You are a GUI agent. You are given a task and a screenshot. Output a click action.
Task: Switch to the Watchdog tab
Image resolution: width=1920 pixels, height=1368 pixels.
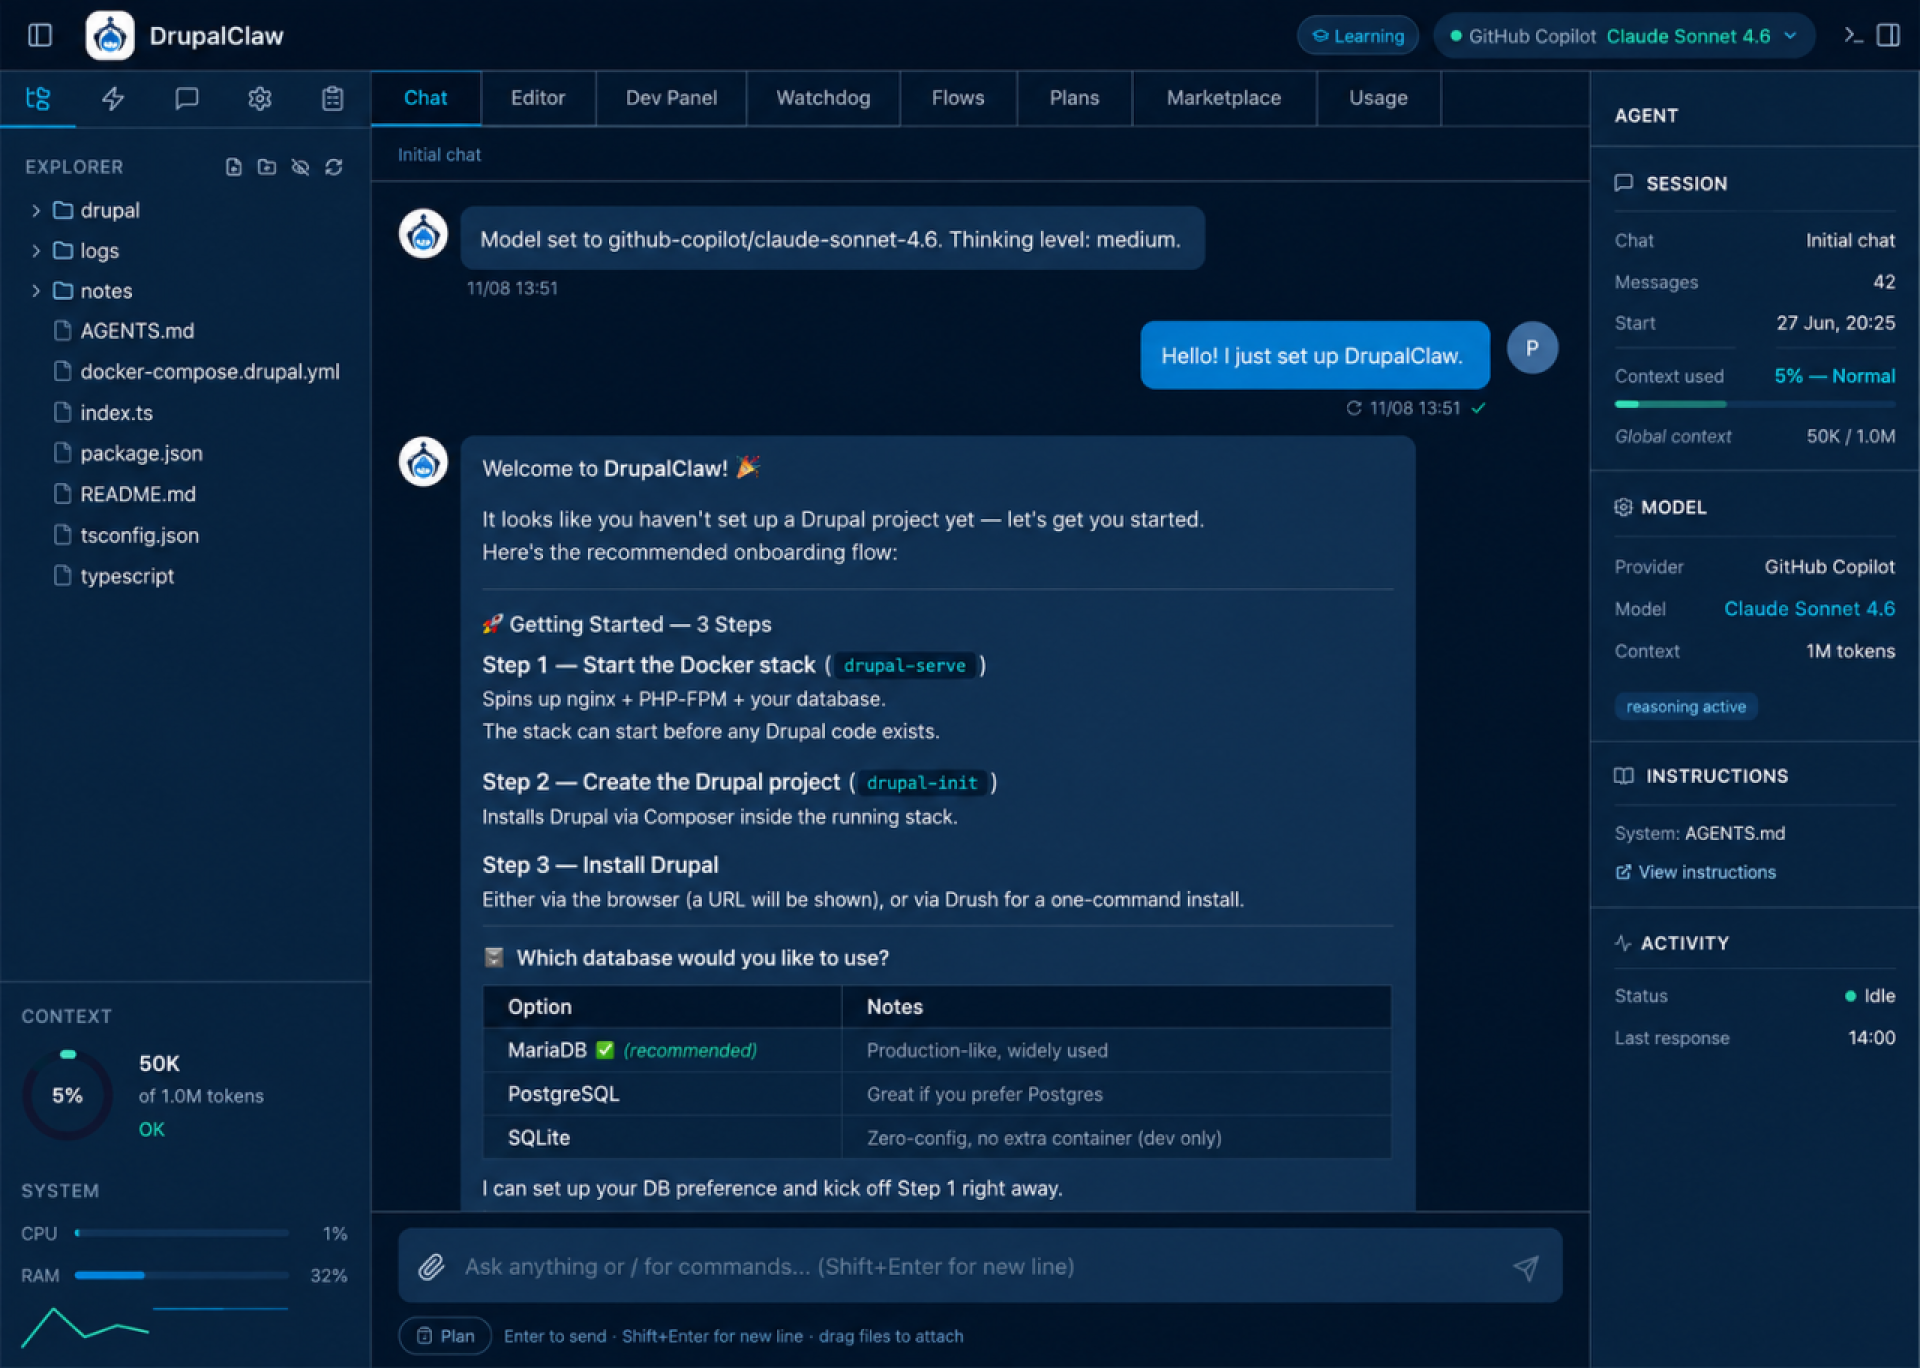823,98
